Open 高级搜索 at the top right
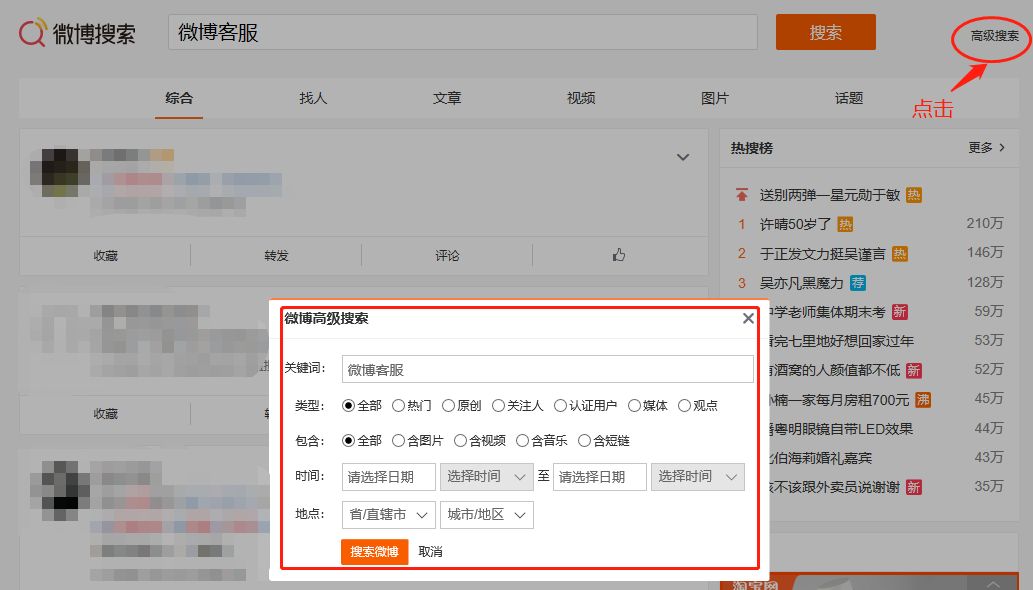Image resolution: width=1033 pixels, height=590 pixels. pyautogui.click(x=995, y=36)
